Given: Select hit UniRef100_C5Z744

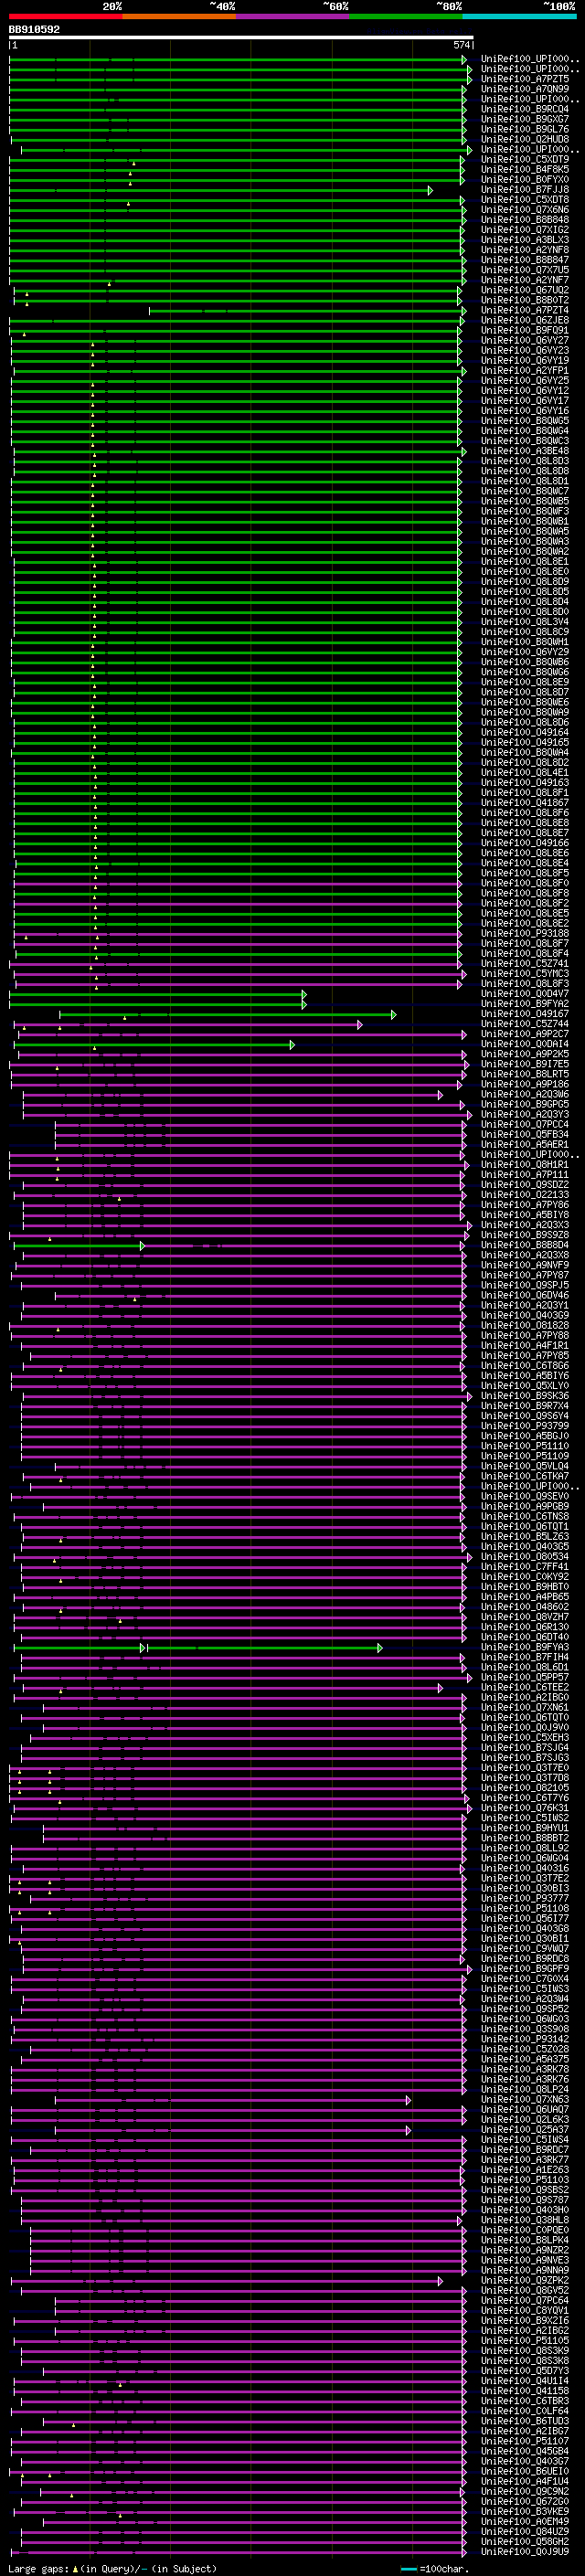Looking at the screenshot, I should point(525,1024).
